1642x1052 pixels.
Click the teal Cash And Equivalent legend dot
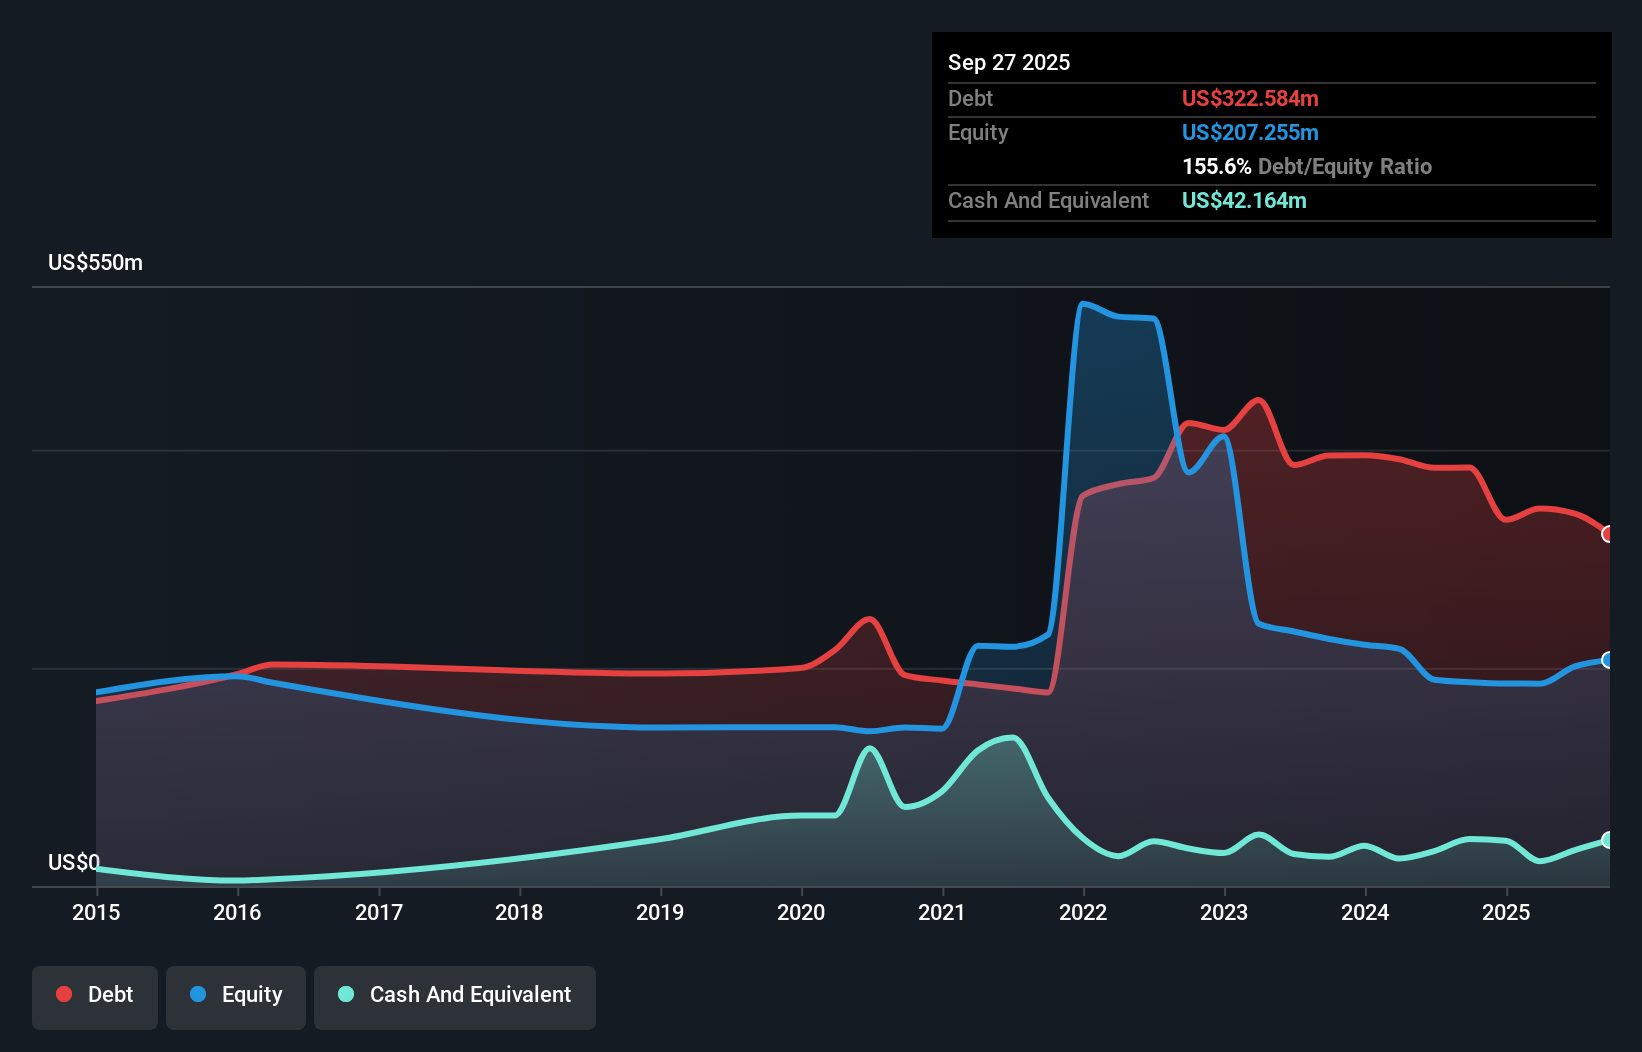pyautogui.click(x=344, y=994)
